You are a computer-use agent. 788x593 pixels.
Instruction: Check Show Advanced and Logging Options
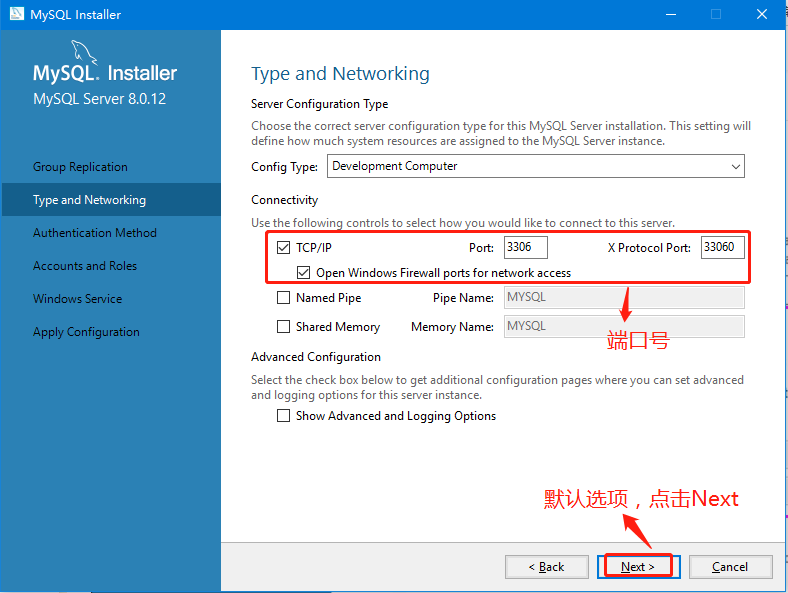[x=283, y=416]
